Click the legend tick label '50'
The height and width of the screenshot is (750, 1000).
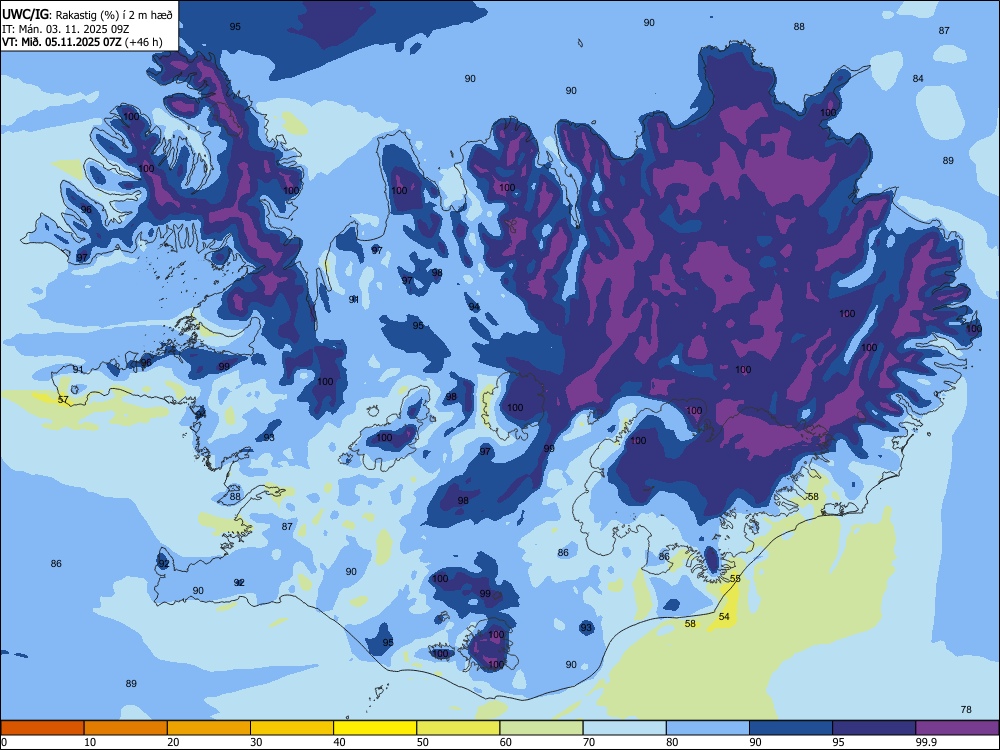(x=423, y=742)
